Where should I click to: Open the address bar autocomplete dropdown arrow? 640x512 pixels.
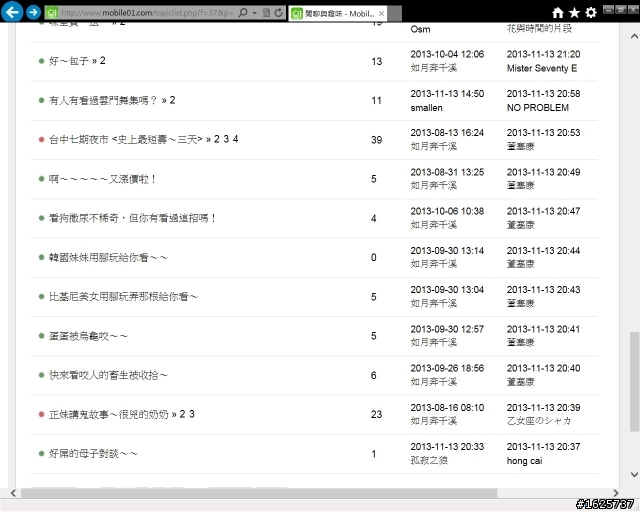255,13
